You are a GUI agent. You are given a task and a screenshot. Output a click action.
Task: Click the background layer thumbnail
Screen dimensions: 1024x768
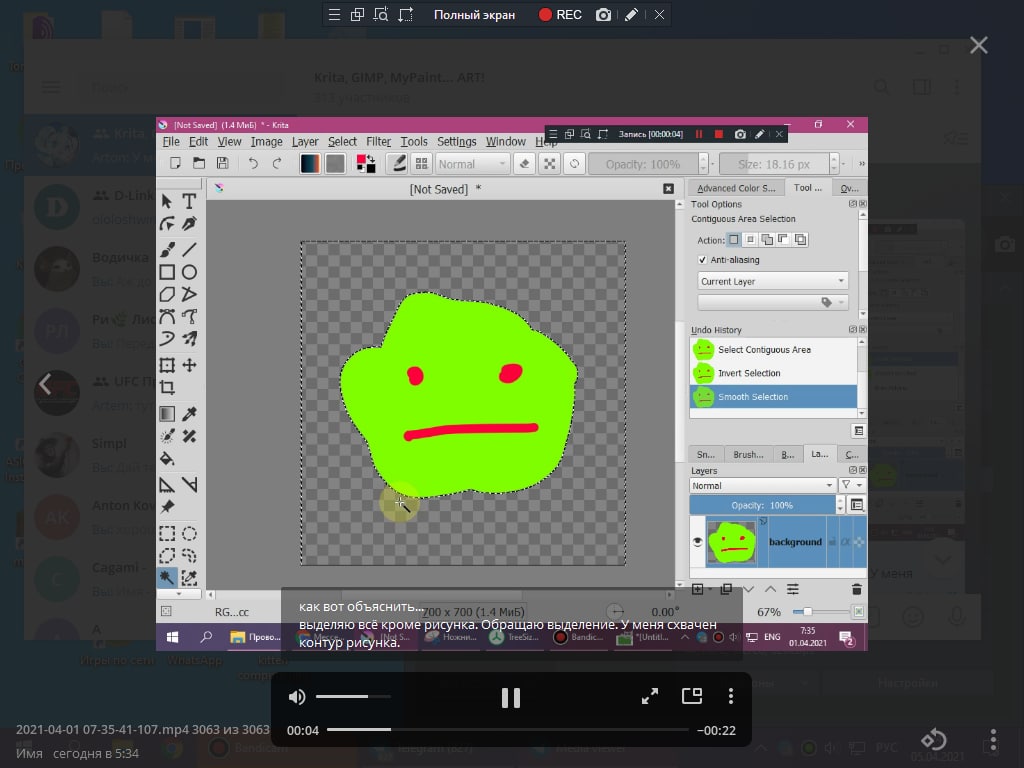coord(731,542)
